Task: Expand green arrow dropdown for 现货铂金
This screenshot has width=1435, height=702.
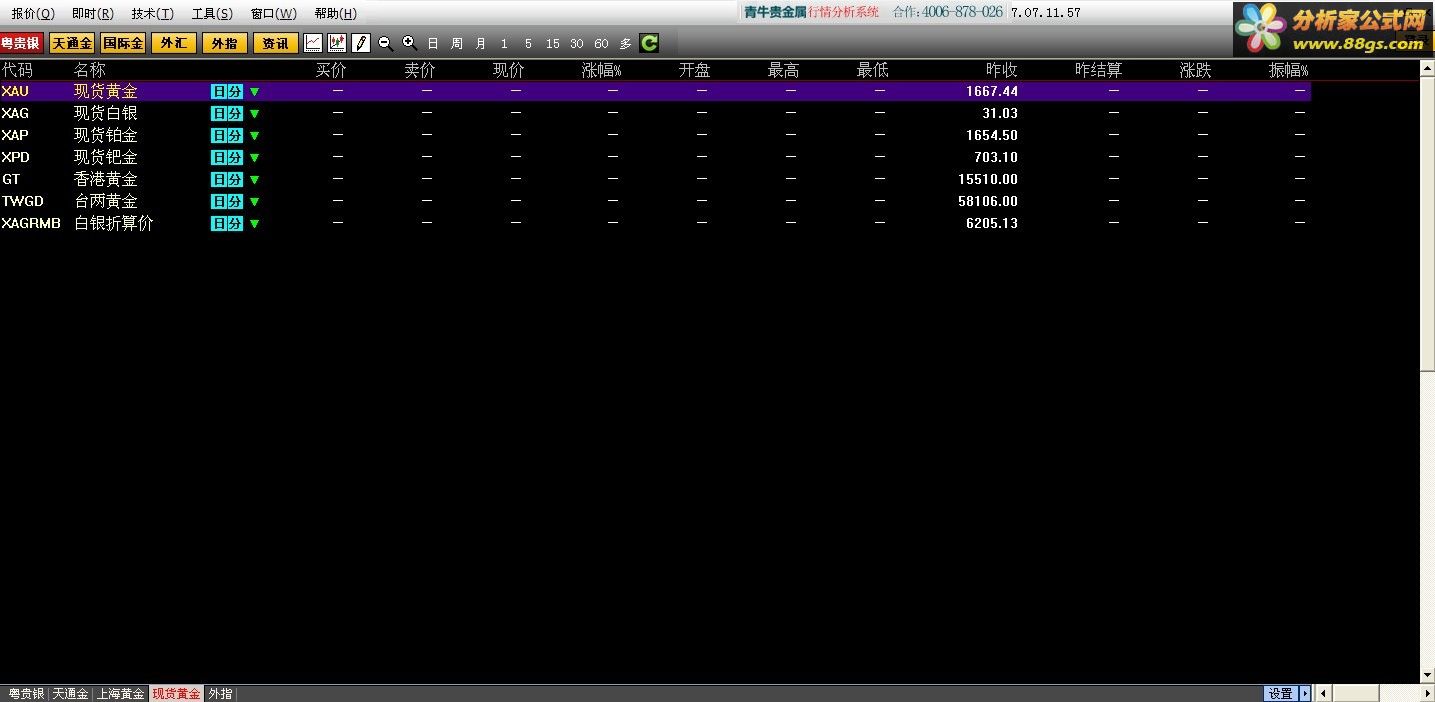Action: tap(254, 135)
